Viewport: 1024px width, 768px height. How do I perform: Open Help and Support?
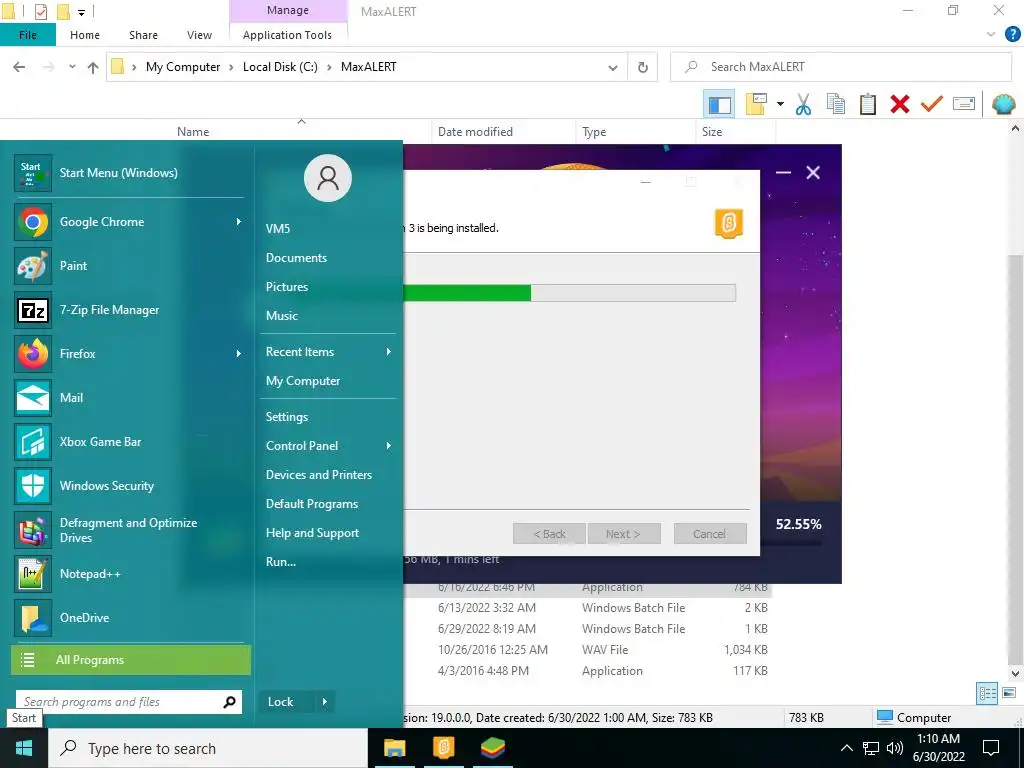point(328,533)
